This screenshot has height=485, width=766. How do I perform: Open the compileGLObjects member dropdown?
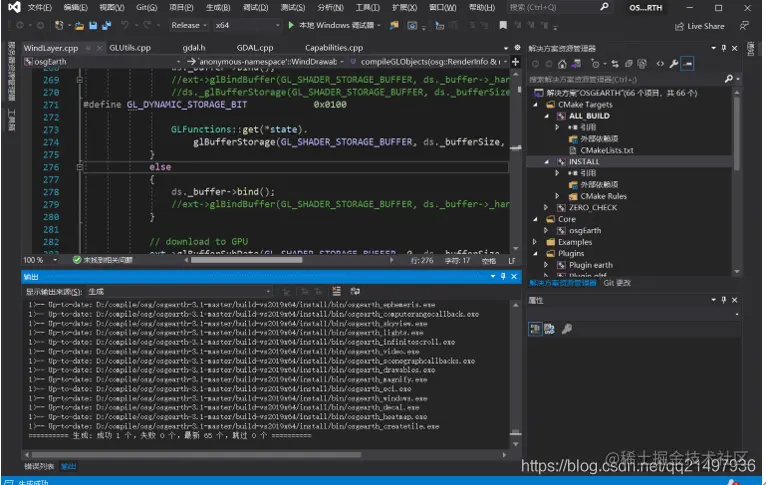[x=428, y=62]
